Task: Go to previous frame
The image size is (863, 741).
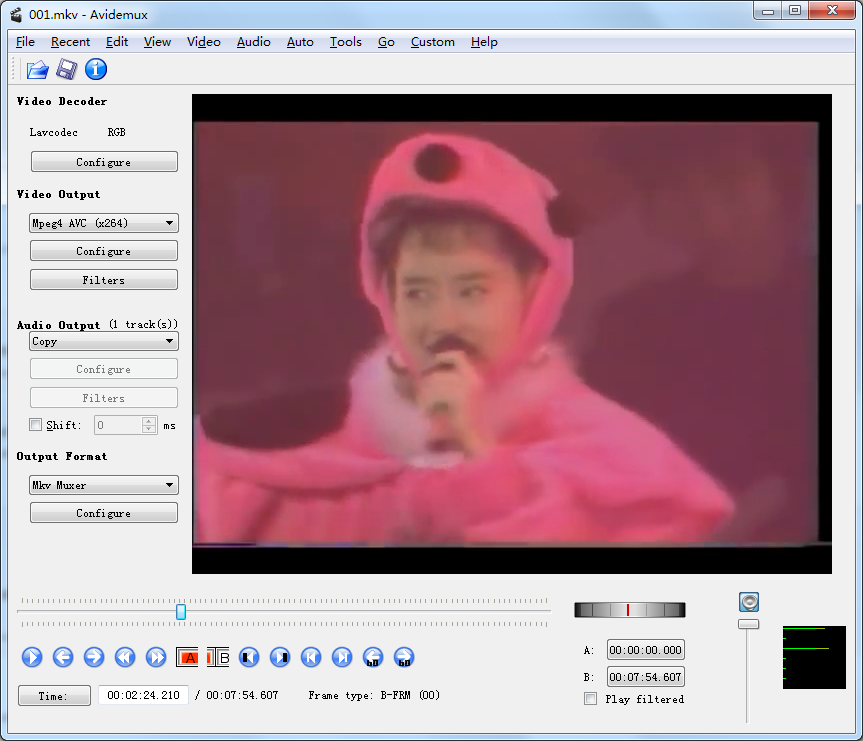Action: (63, 657)
